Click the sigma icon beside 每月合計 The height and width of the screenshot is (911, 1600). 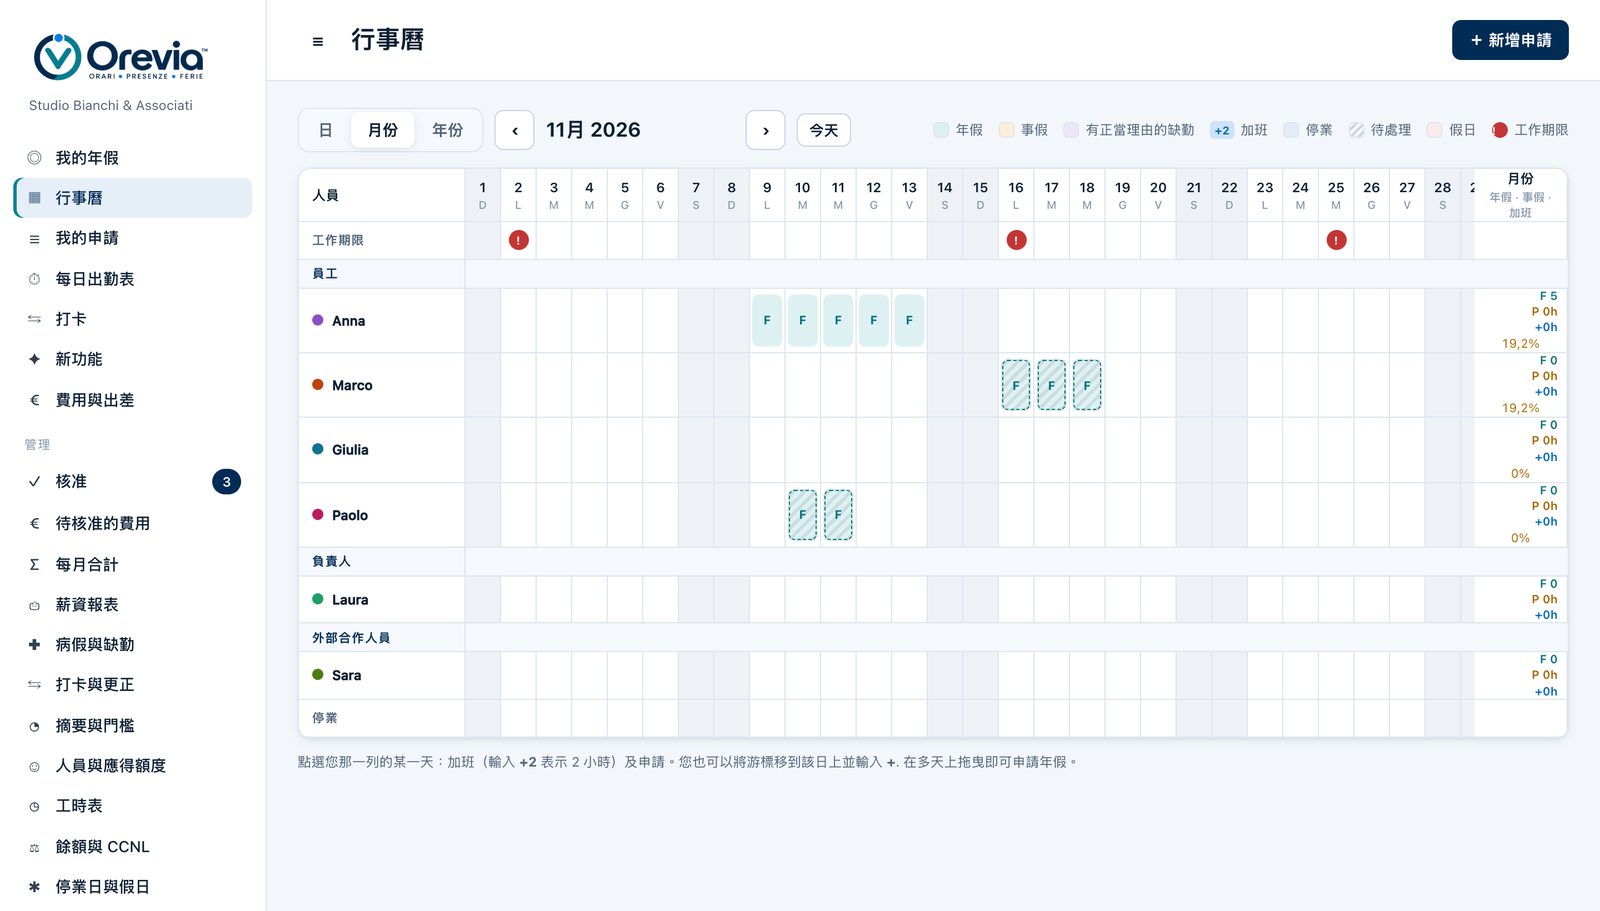(34, 564)
